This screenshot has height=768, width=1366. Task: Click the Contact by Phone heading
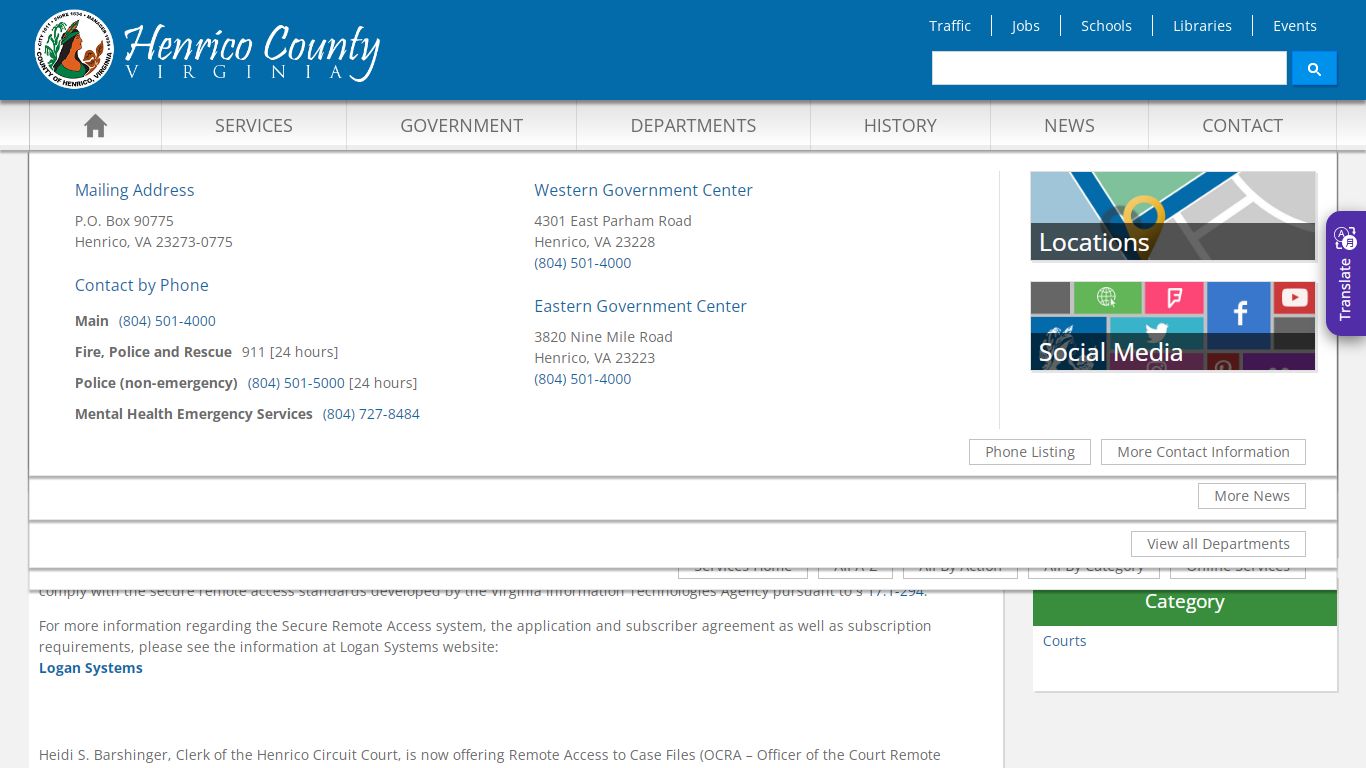pos(142,285)
